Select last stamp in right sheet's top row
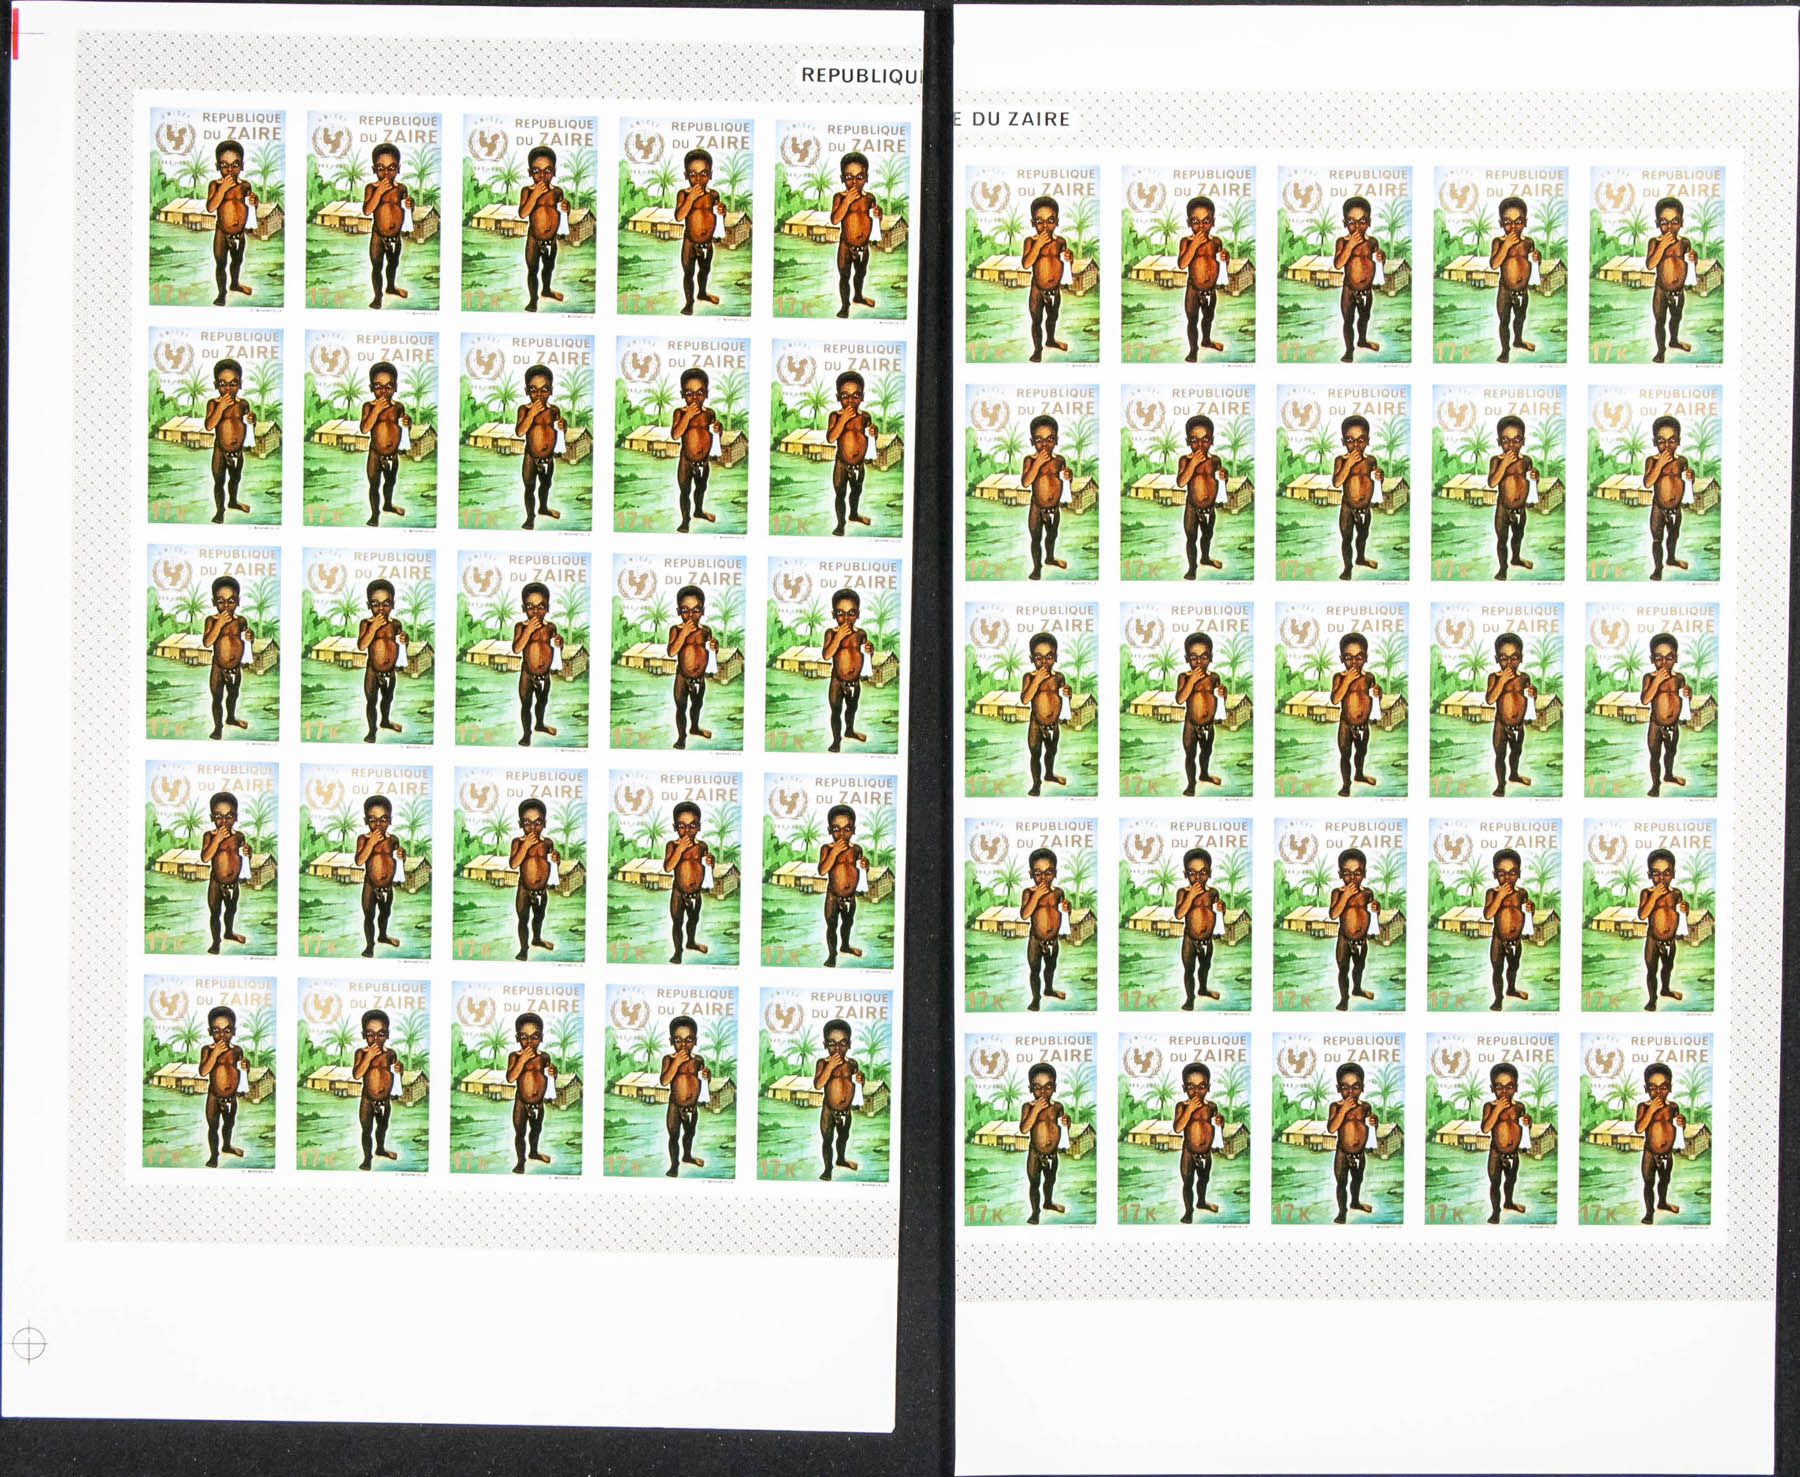 pyautogui.click(x=1656, y=265)
